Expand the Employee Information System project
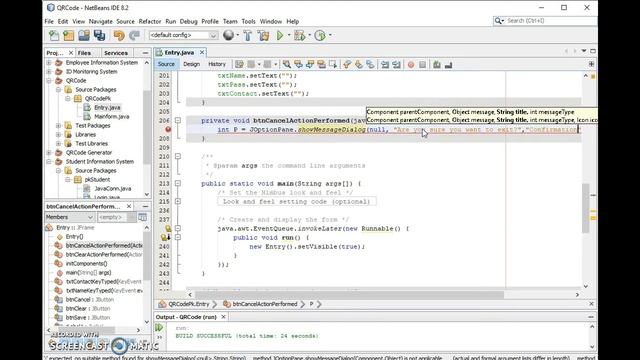 [49, 62]
